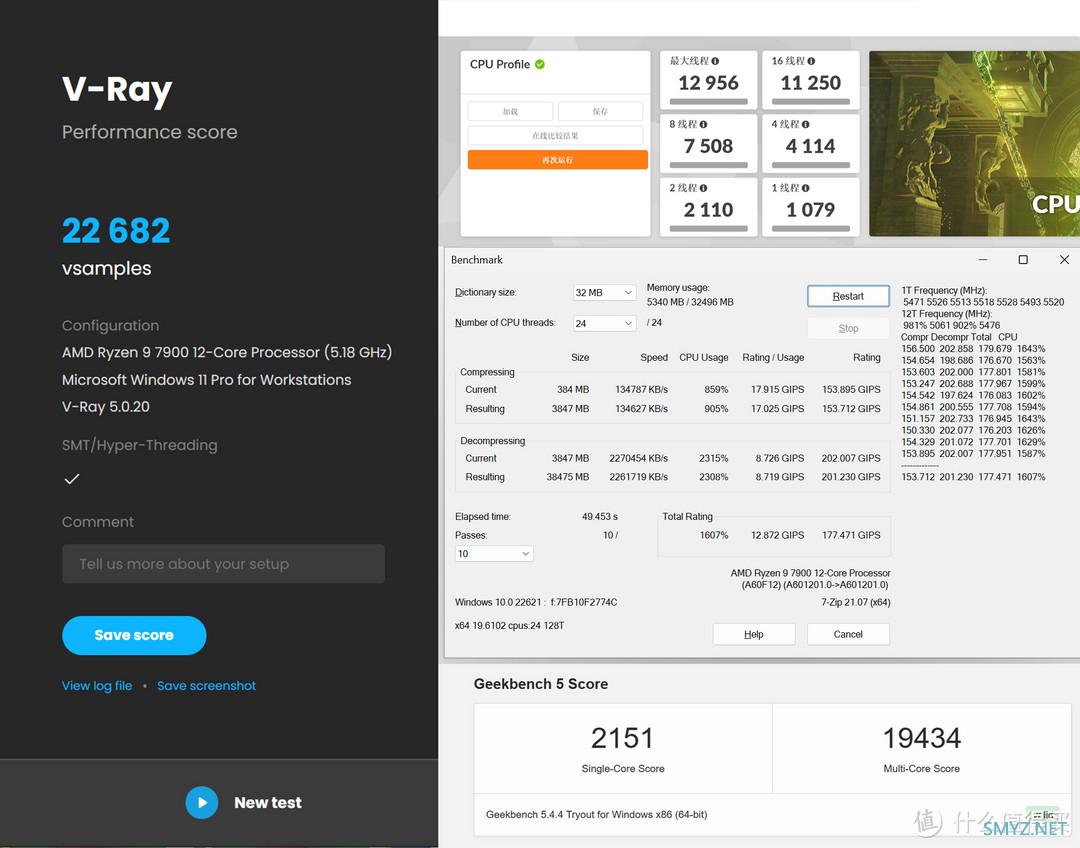Viewport: 1080px width, 848px height.
Task: Click the AMD Ryzen 9 7900 configuration line in V-Ray
Action: click(x=227, y=352)
